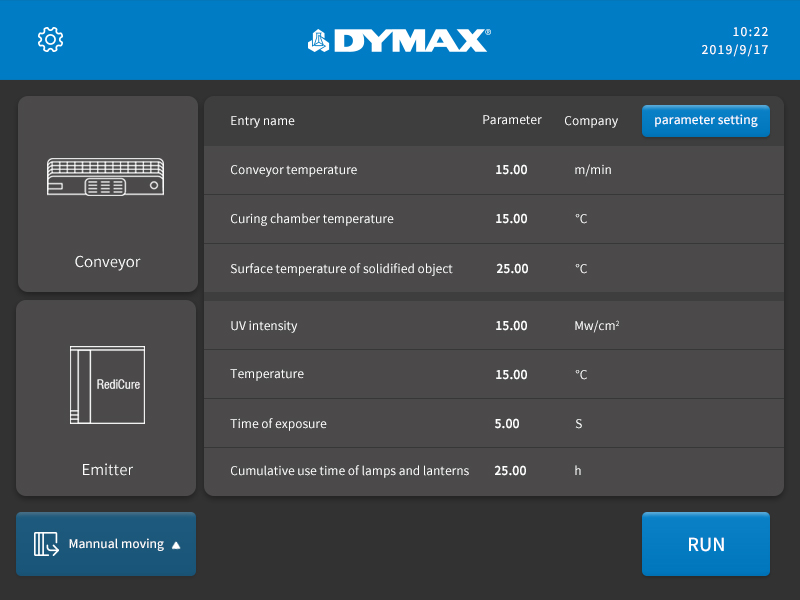Select the RediCure emitter icon

[x=108, y=385]
